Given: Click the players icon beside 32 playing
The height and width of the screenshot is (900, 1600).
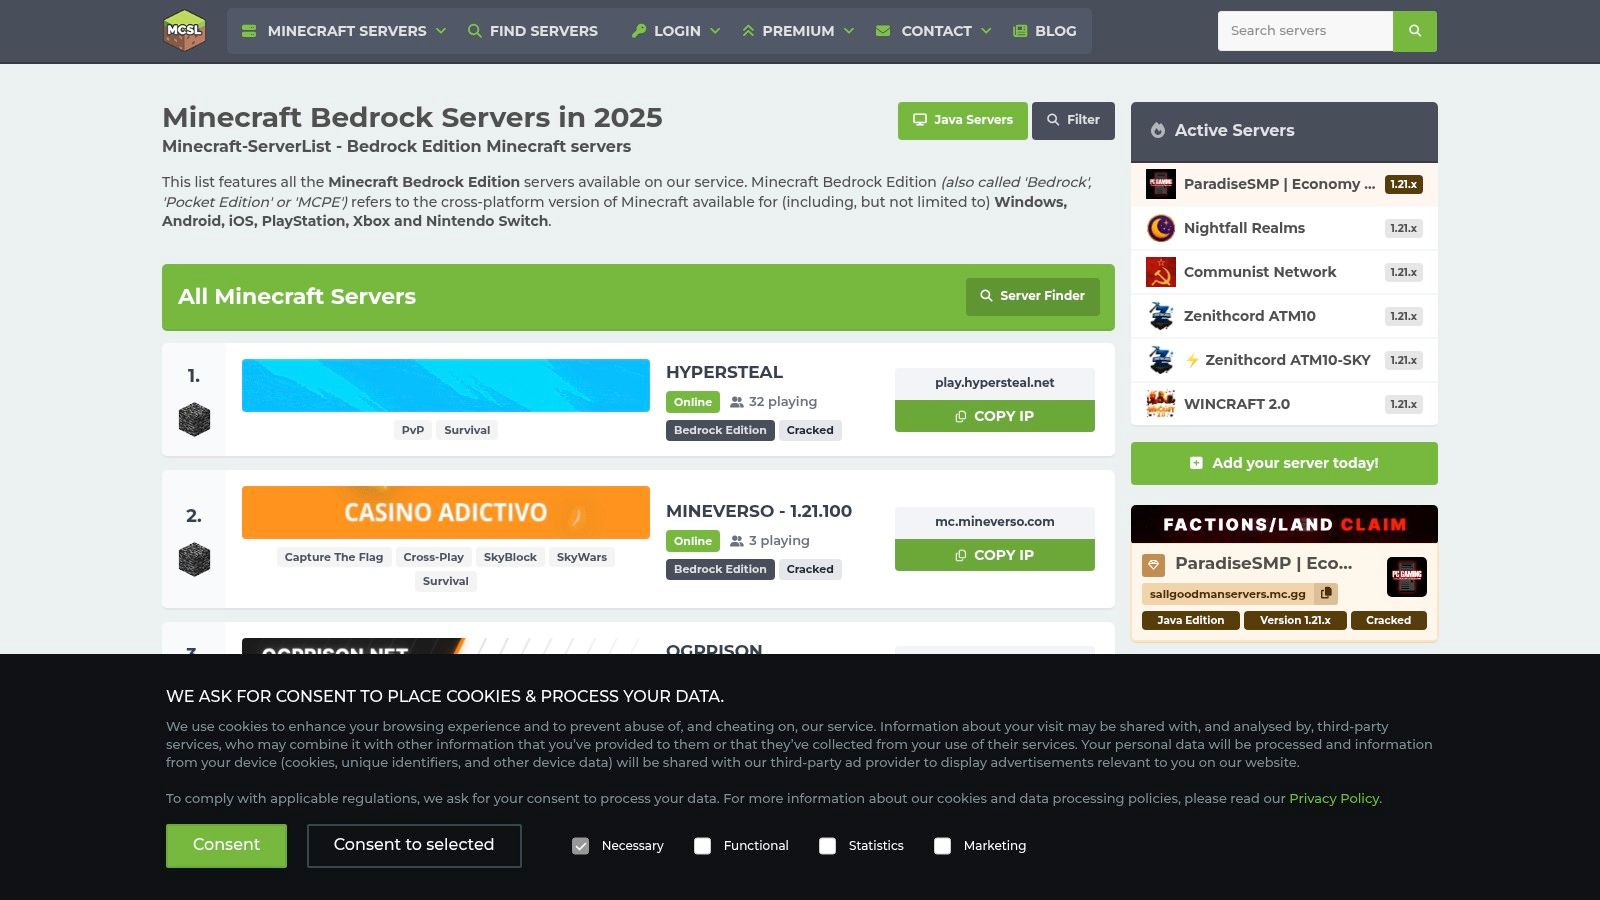Looking at the screenshot, I should pyautogui.click(x=737, y=402).
